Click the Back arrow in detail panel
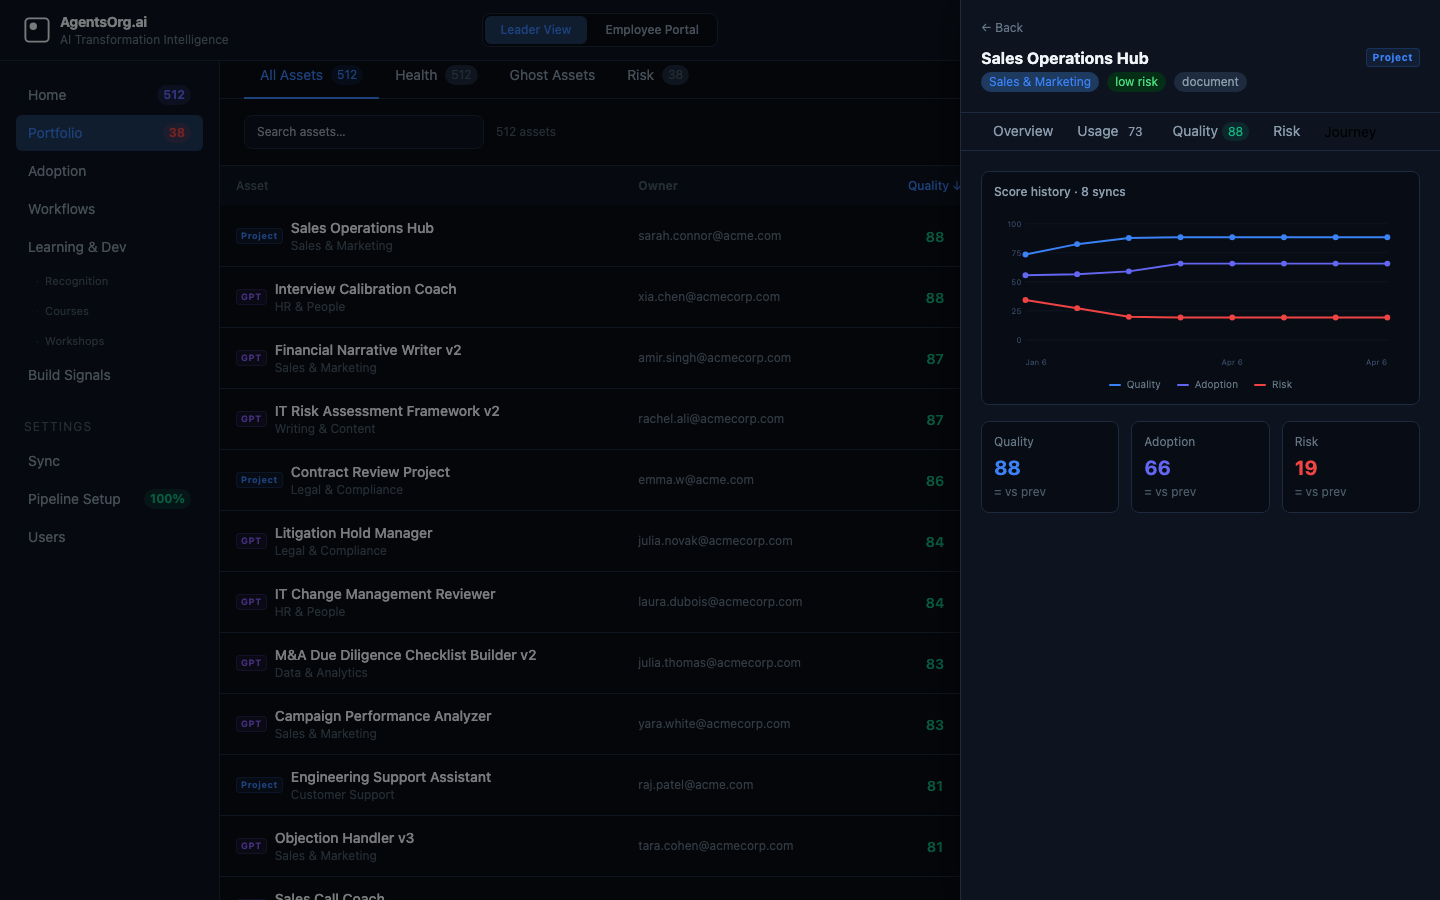The image size is (1440, 900). [x=1002, y=28]
